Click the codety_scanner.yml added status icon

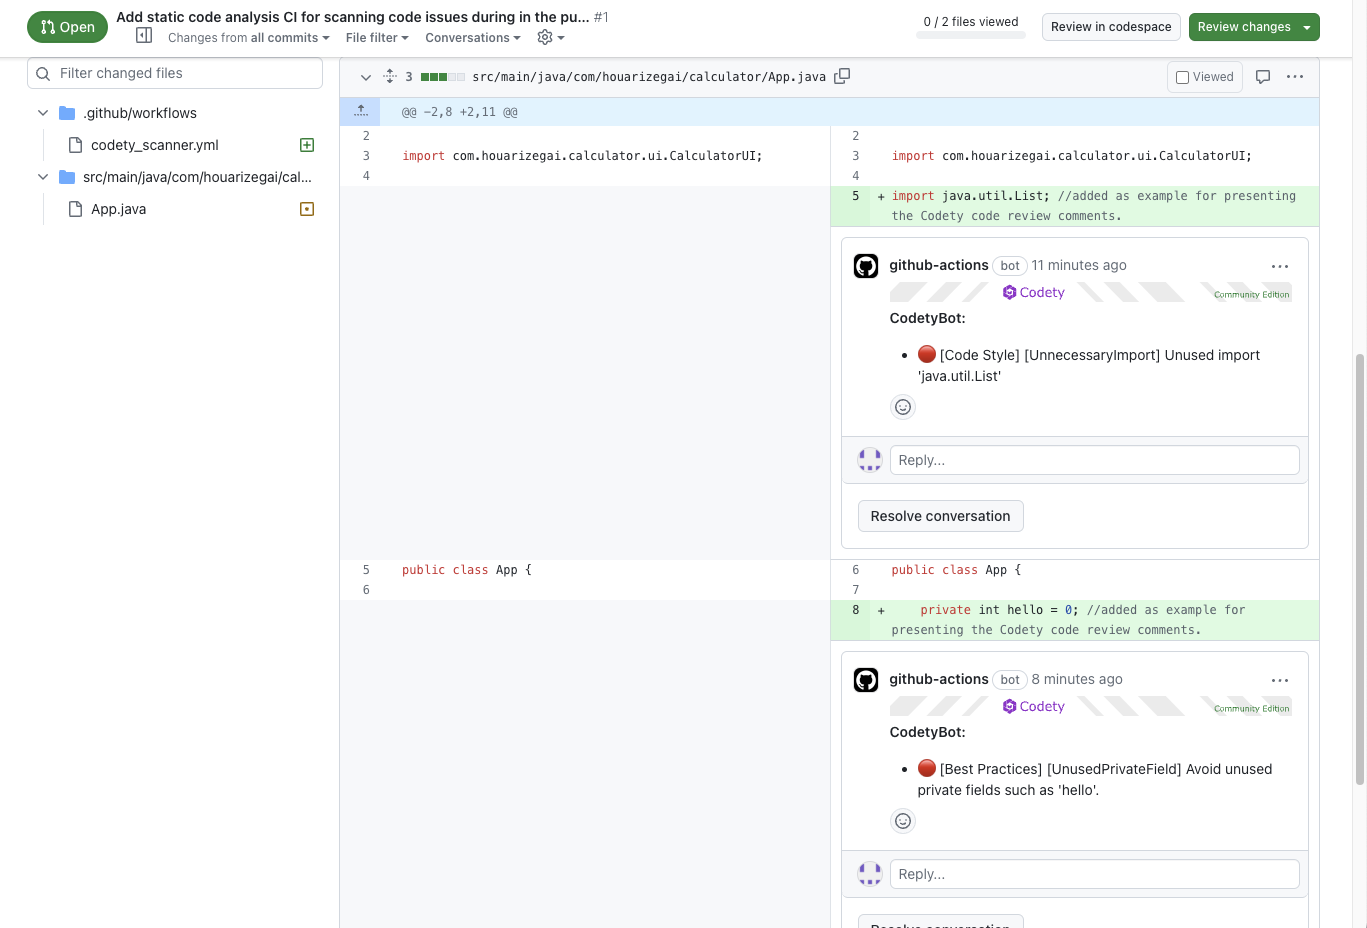(x=307, y=145)
